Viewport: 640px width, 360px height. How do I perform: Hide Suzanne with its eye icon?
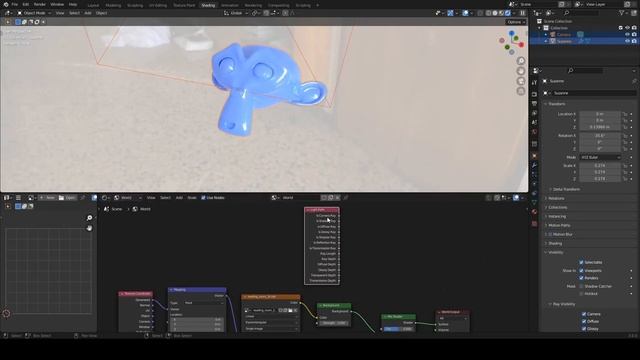click(x=627, y=41)
